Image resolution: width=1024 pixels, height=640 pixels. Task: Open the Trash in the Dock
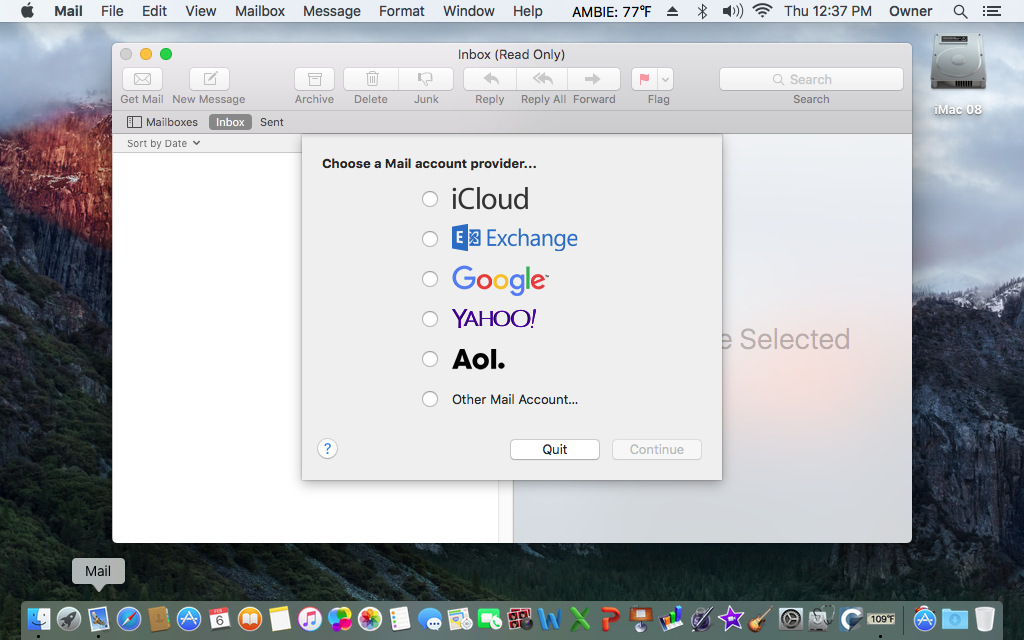pos(984,618)
